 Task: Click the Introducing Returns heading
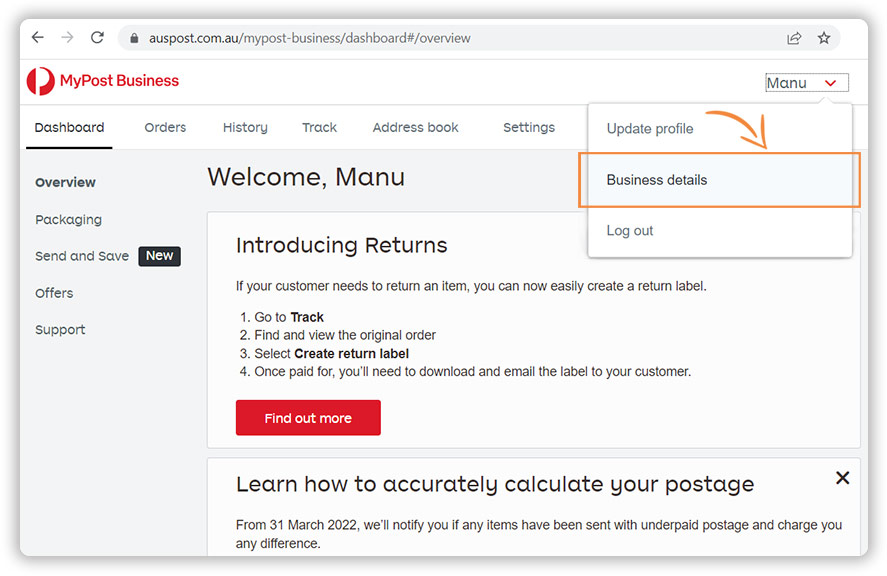(342, 246)
